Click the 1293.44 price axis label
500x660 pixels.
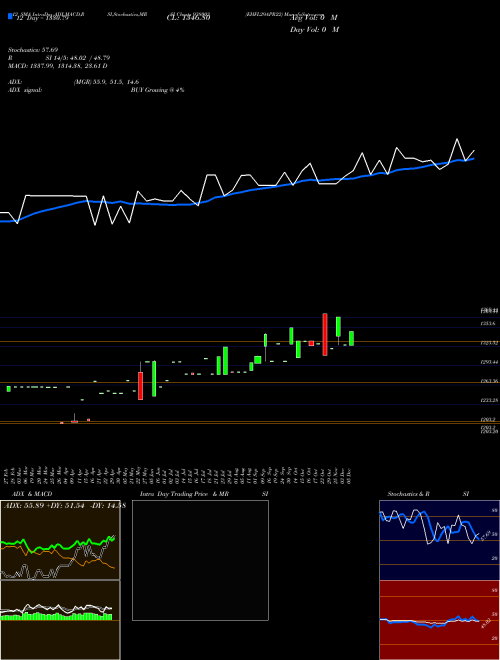pyautogui.click(x=489, y=362)
